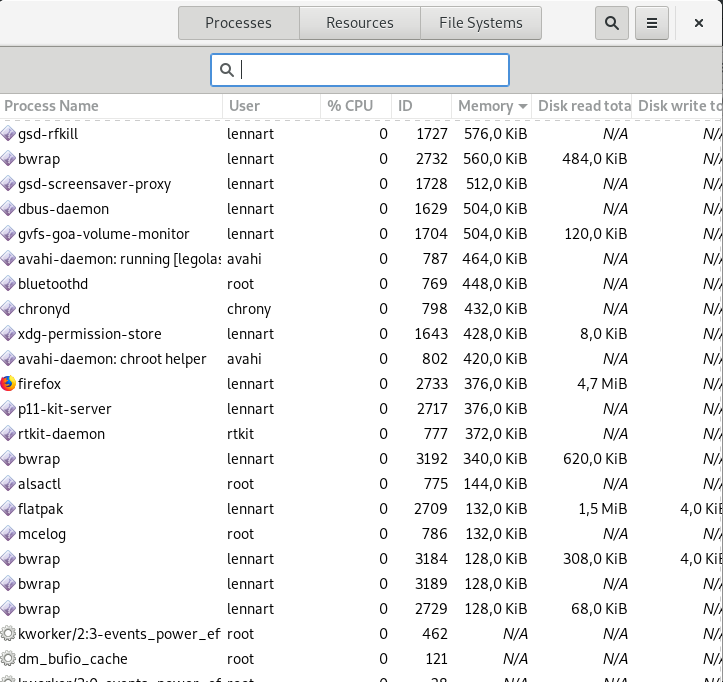Select the firefox process name
This screenshot has height=682, width=723.
point(39,384)
